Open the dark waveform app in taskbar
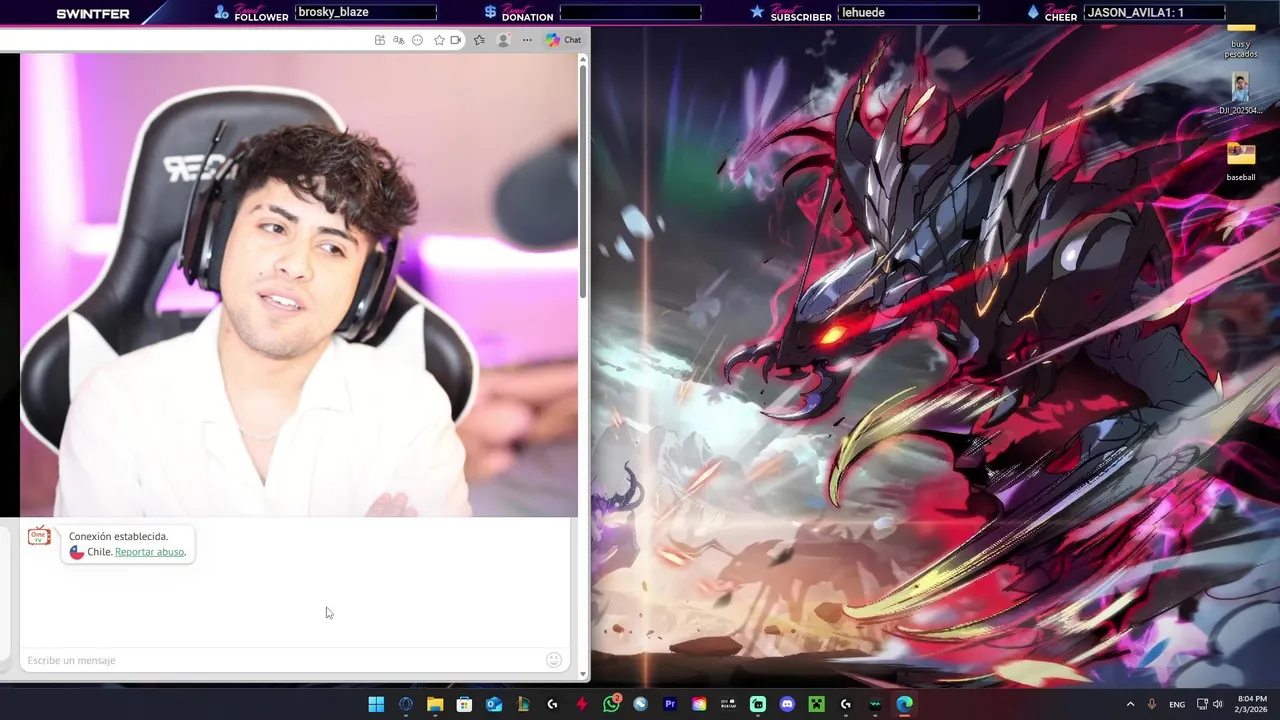The image size is (1280, 720). 875,704
